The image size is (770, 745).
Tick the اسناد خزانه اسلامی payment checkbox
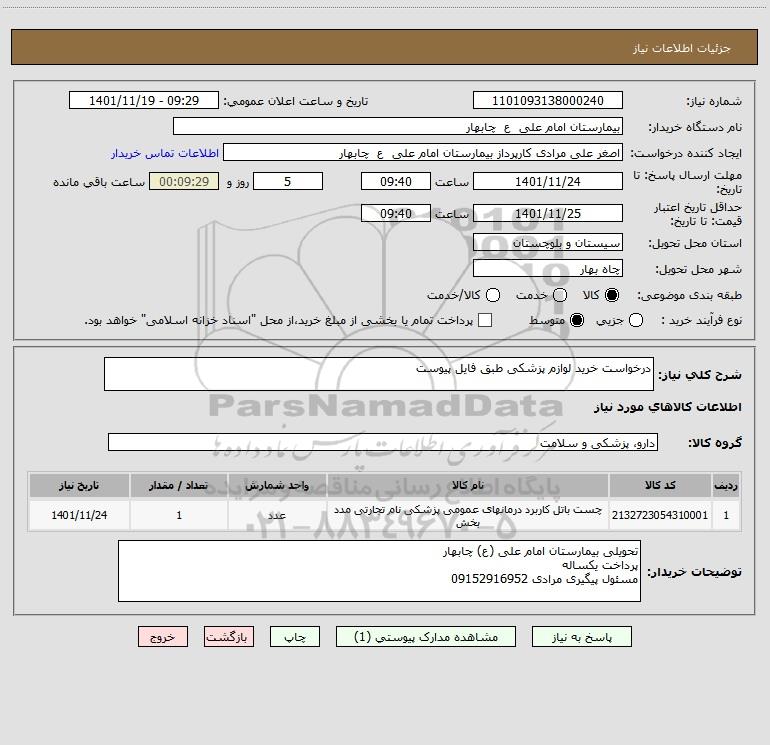tap(485, 320)
